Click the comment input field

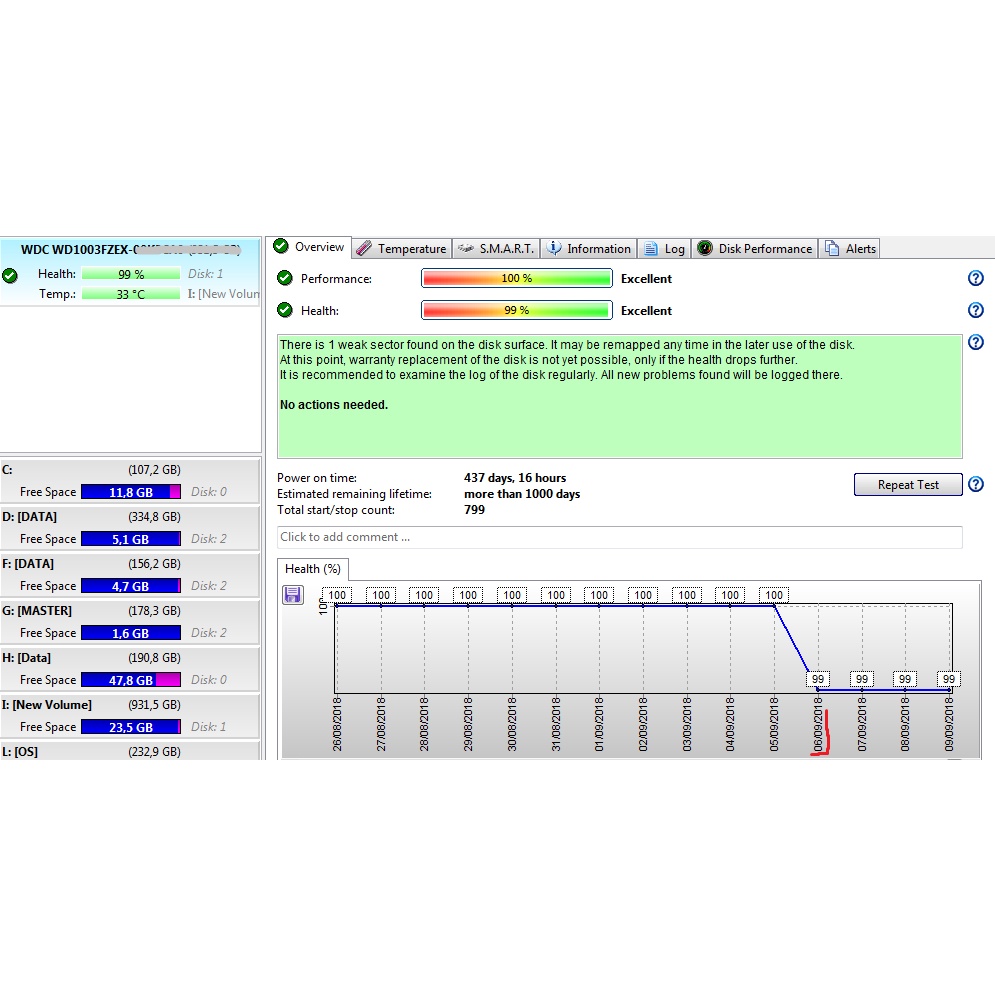click(619, 537)
